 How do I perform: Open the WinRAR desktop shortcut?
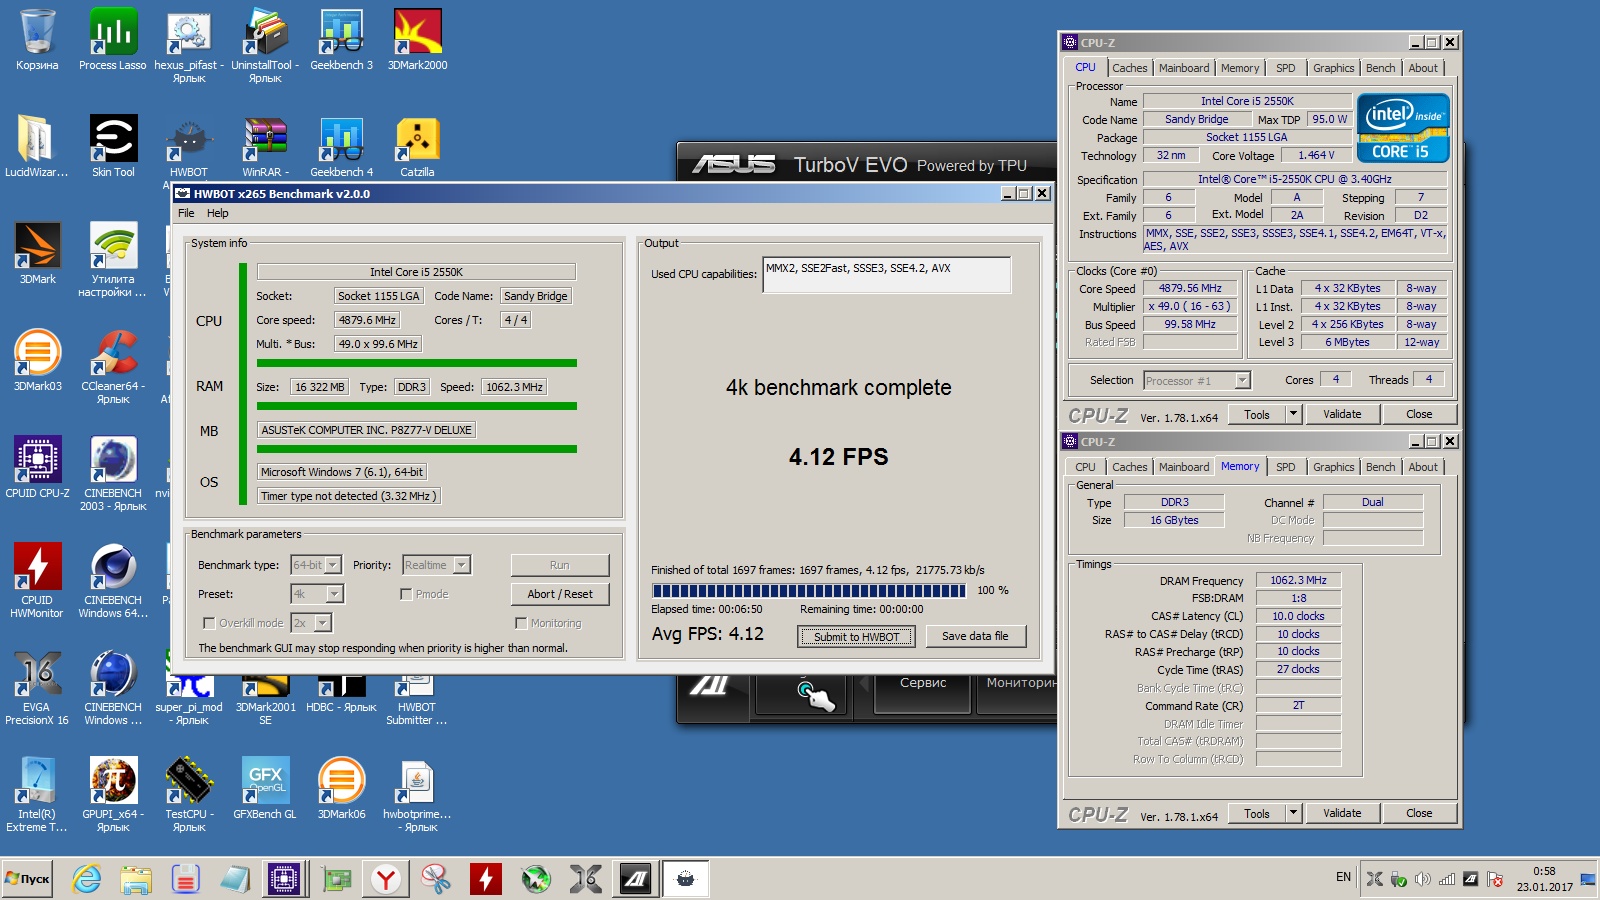pyautogui.click(x=265, y=146)
